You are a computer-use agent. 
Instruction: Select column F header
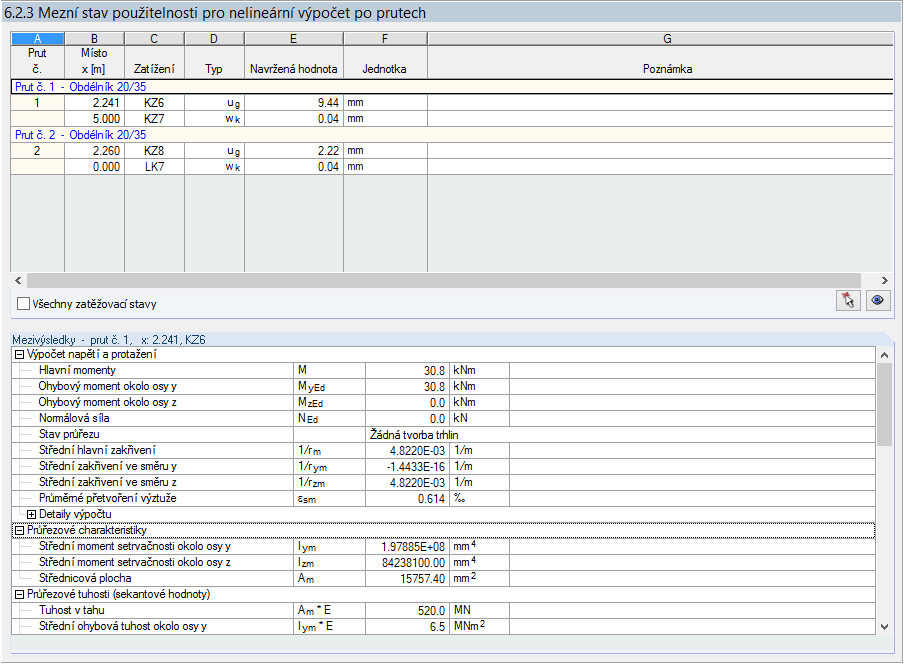pyautogui.click(x=385, y=39)
